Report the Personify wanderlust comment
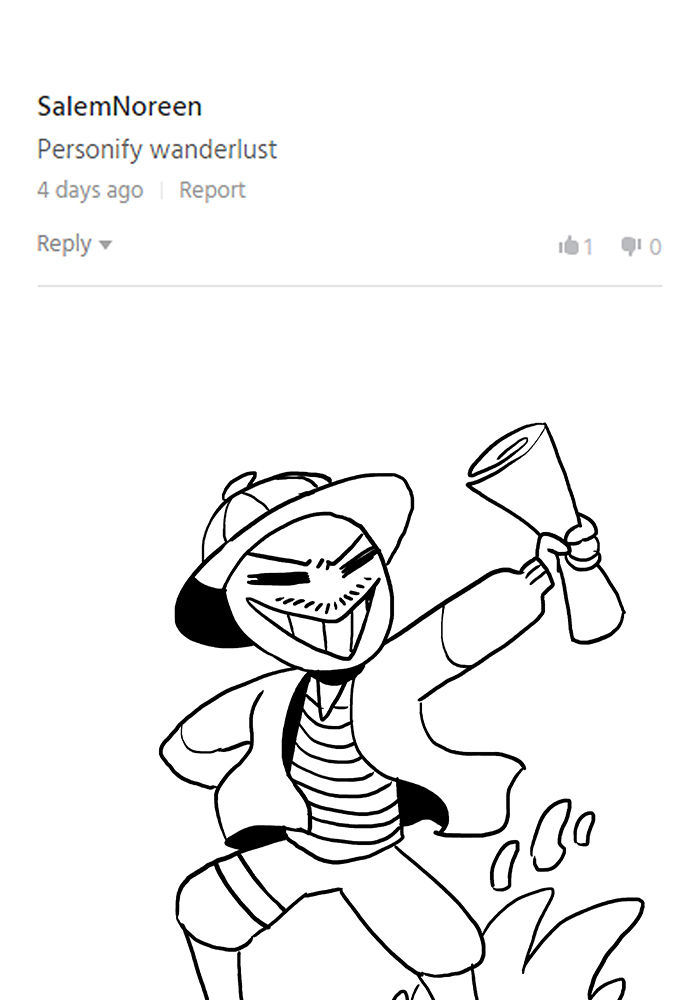The height and width of the screenshot is (1000, 700). pos(212,189)
